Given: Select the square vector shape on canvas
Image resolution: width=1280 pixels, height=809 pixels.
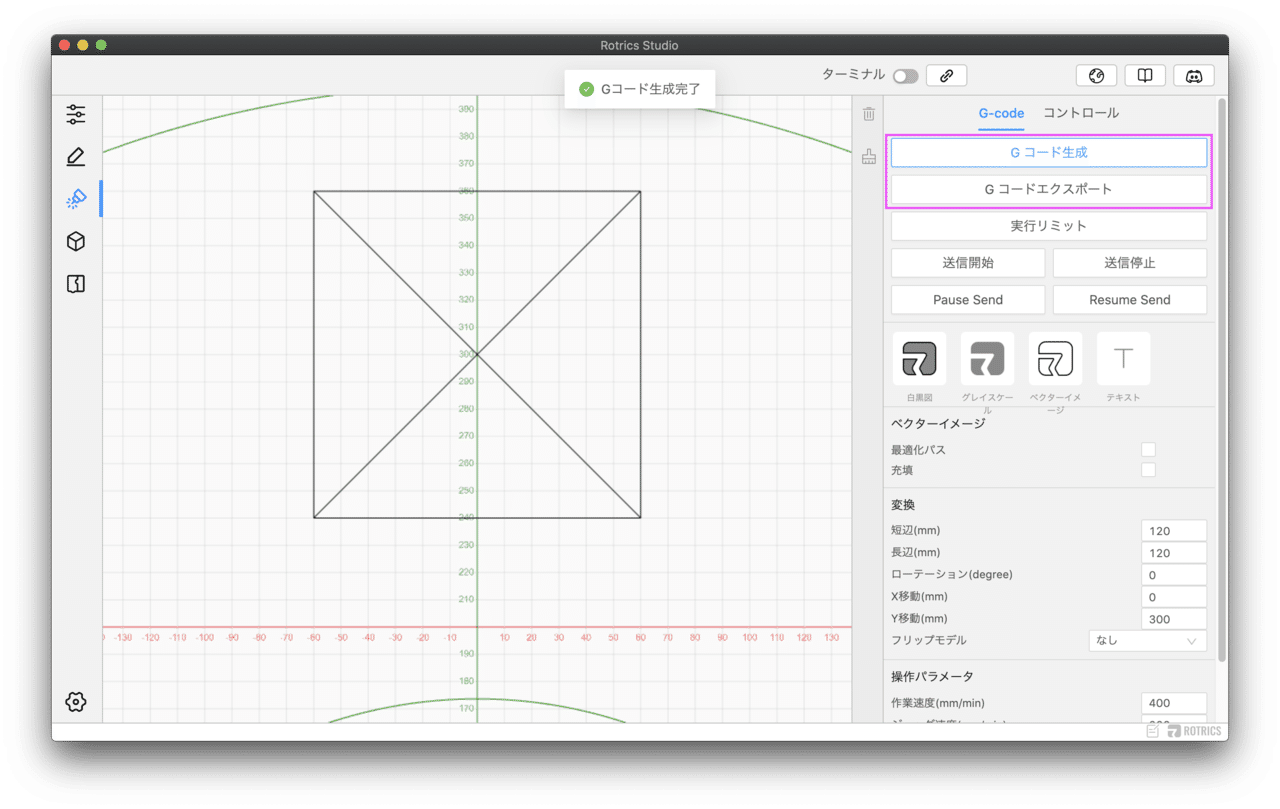Looking at the screenshot, I should coord(477,354).
